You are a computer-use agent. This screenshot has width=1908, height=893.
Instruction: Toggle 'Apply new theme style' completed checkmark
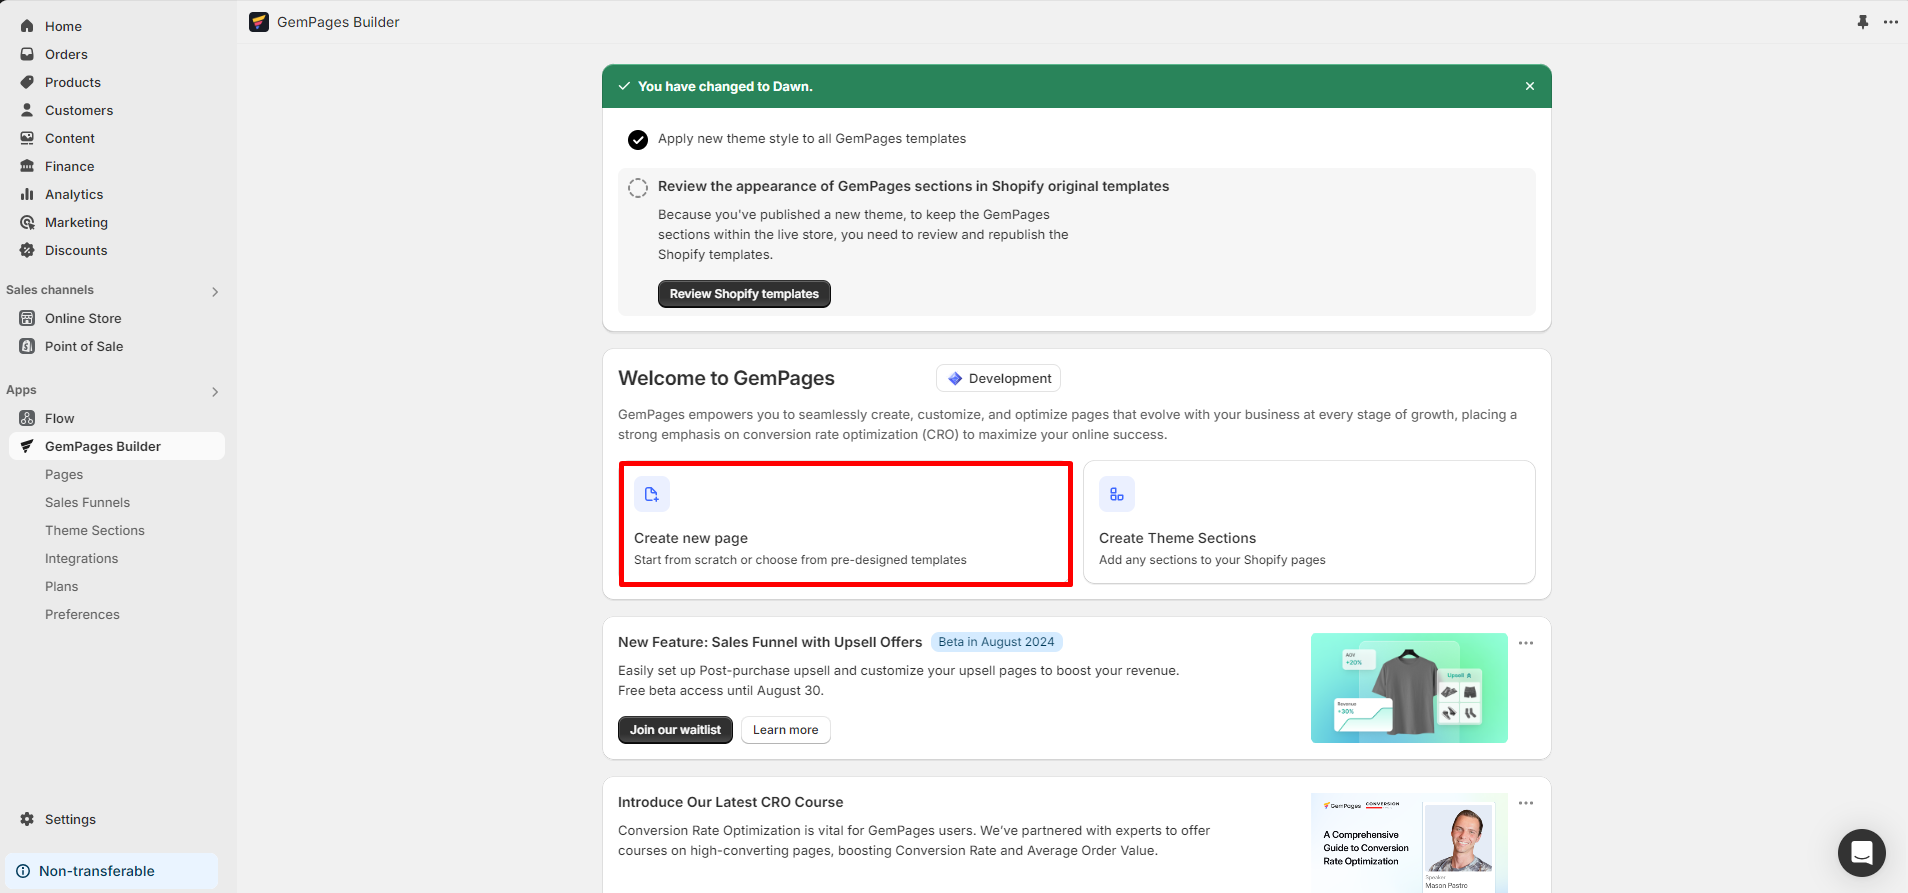(x=638, y=140)
